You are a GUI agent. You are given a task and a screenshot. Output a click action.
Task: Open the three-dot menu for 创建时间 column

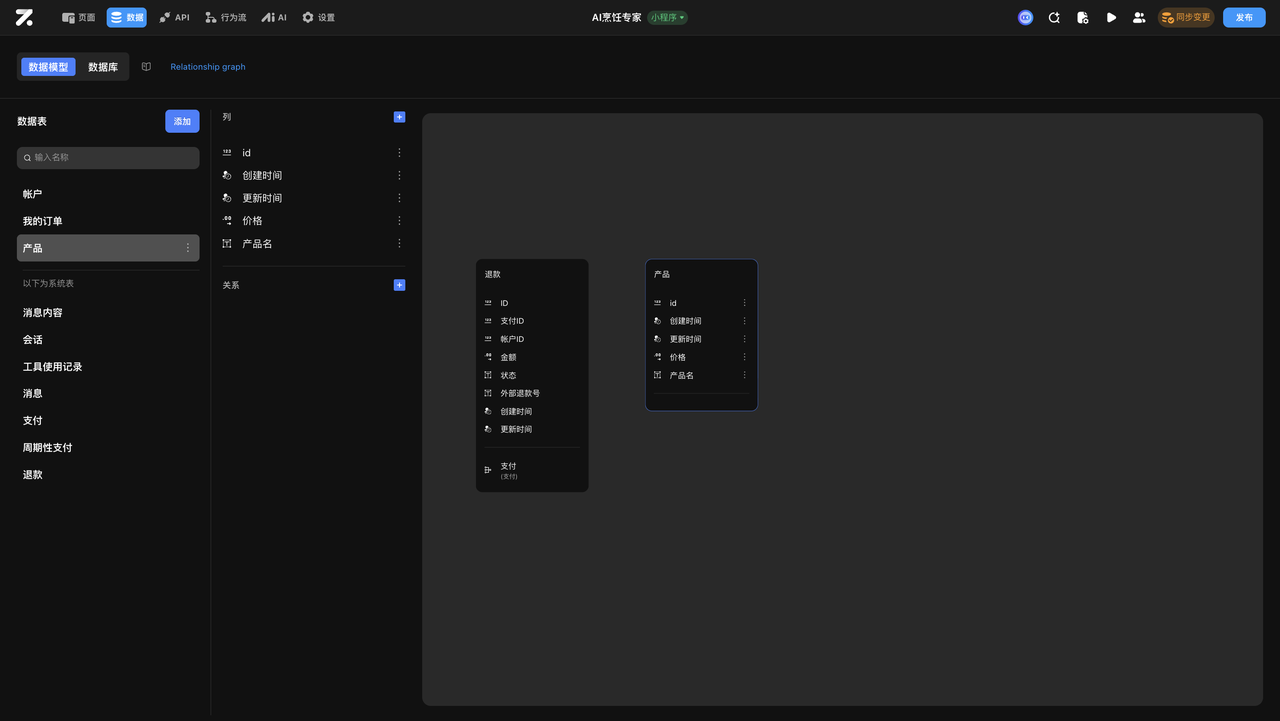(399, 175)
